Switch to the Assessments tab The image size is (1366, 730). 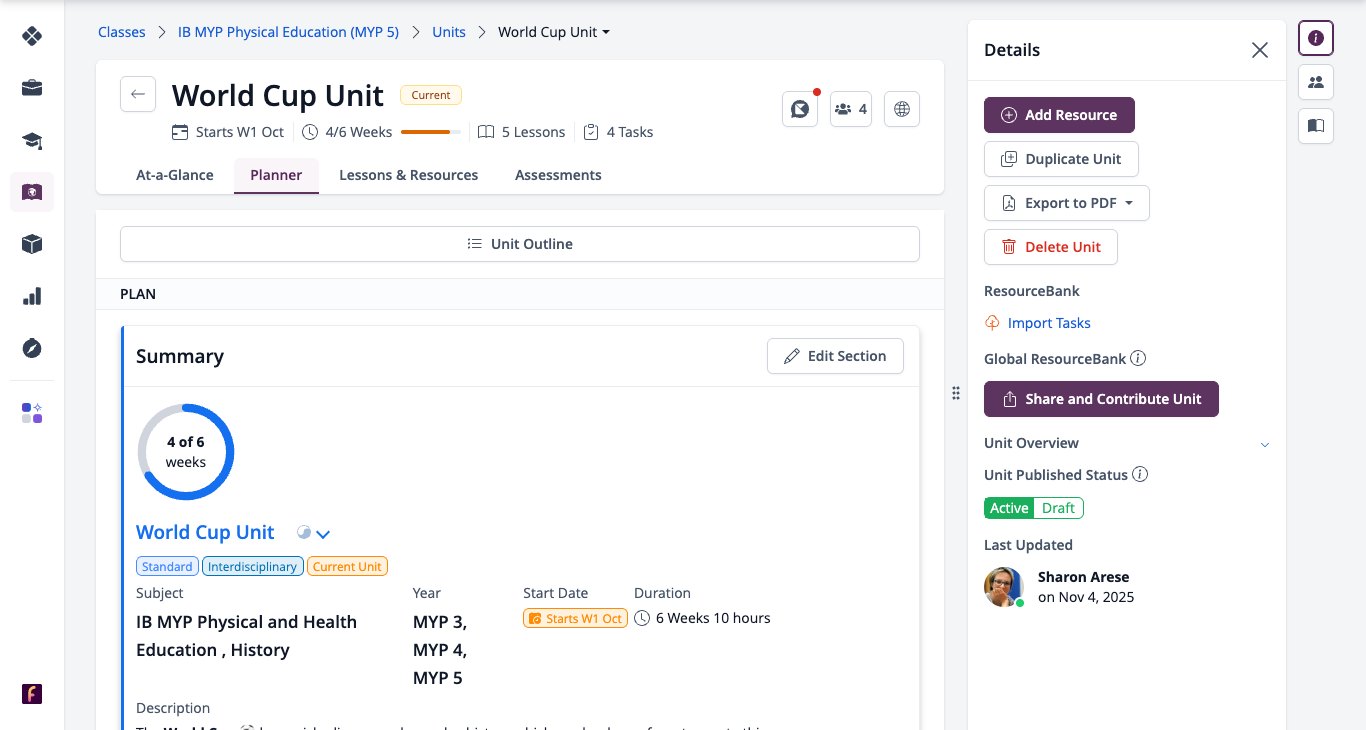[558, 175]
